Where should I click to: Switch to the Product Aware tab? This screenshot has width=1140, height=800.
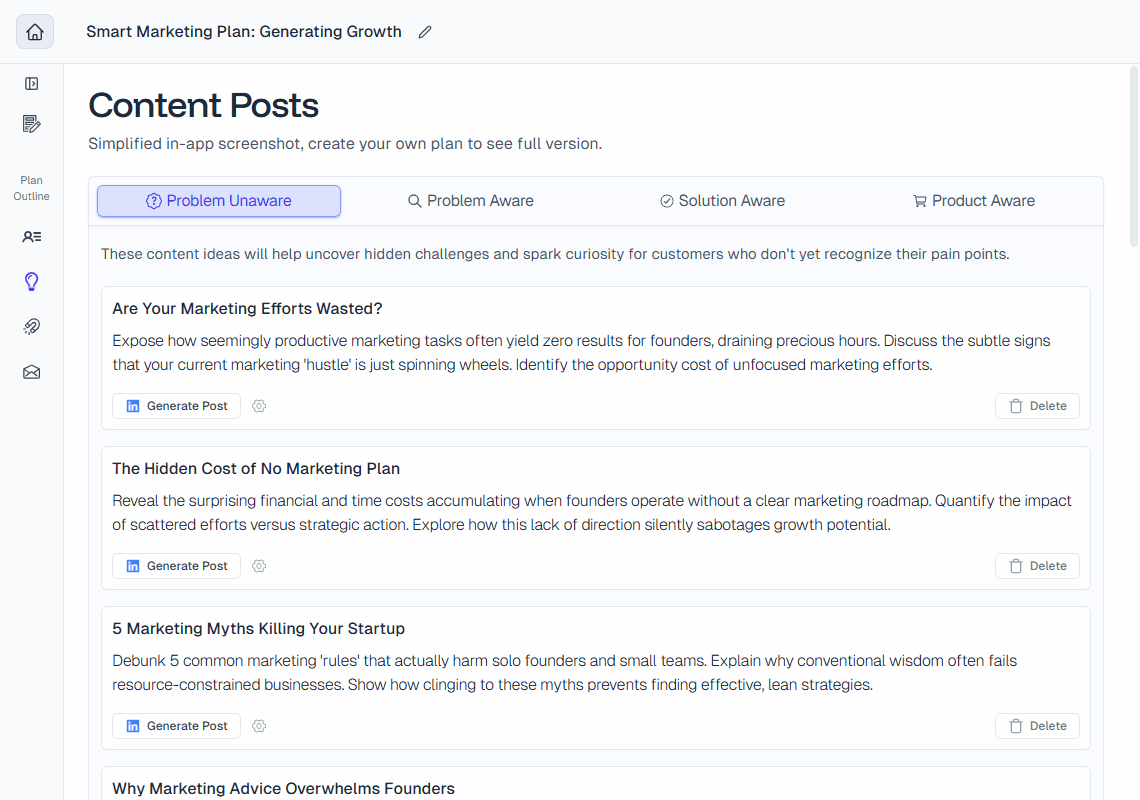coord(974,201)
